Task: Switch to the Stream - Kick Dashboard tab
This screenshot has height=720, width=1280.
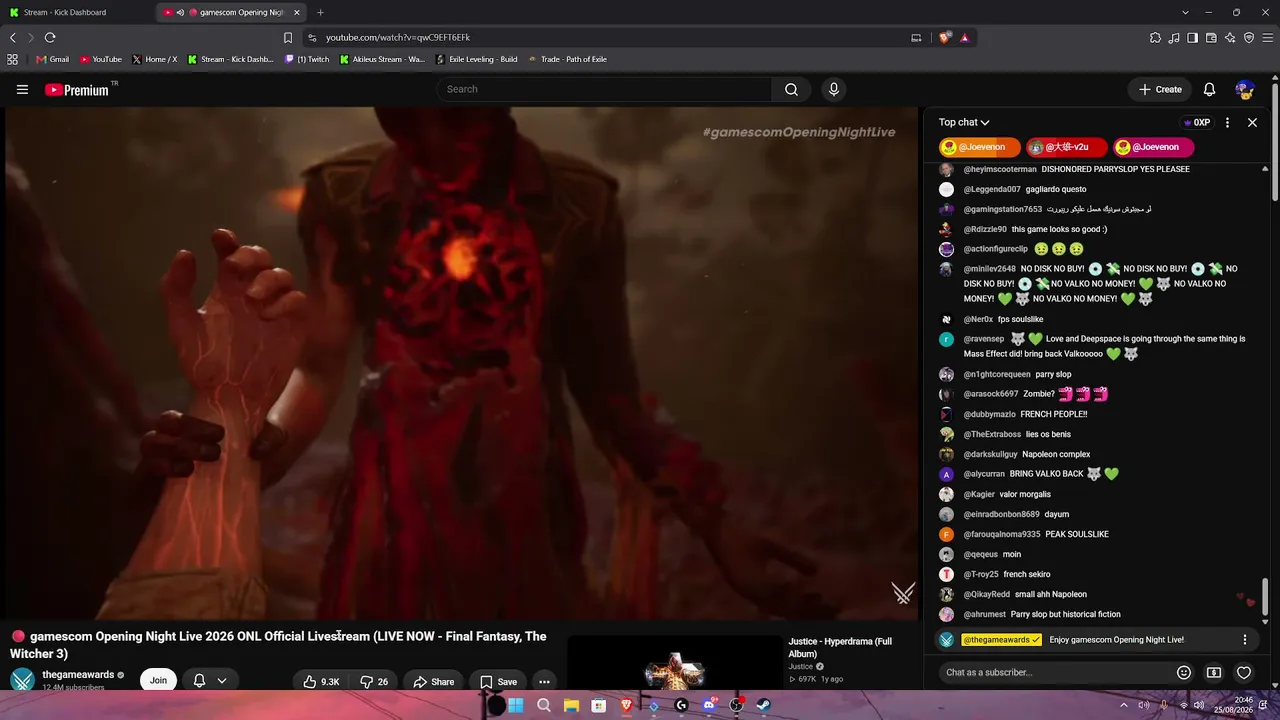Action: tap(78, 12)
